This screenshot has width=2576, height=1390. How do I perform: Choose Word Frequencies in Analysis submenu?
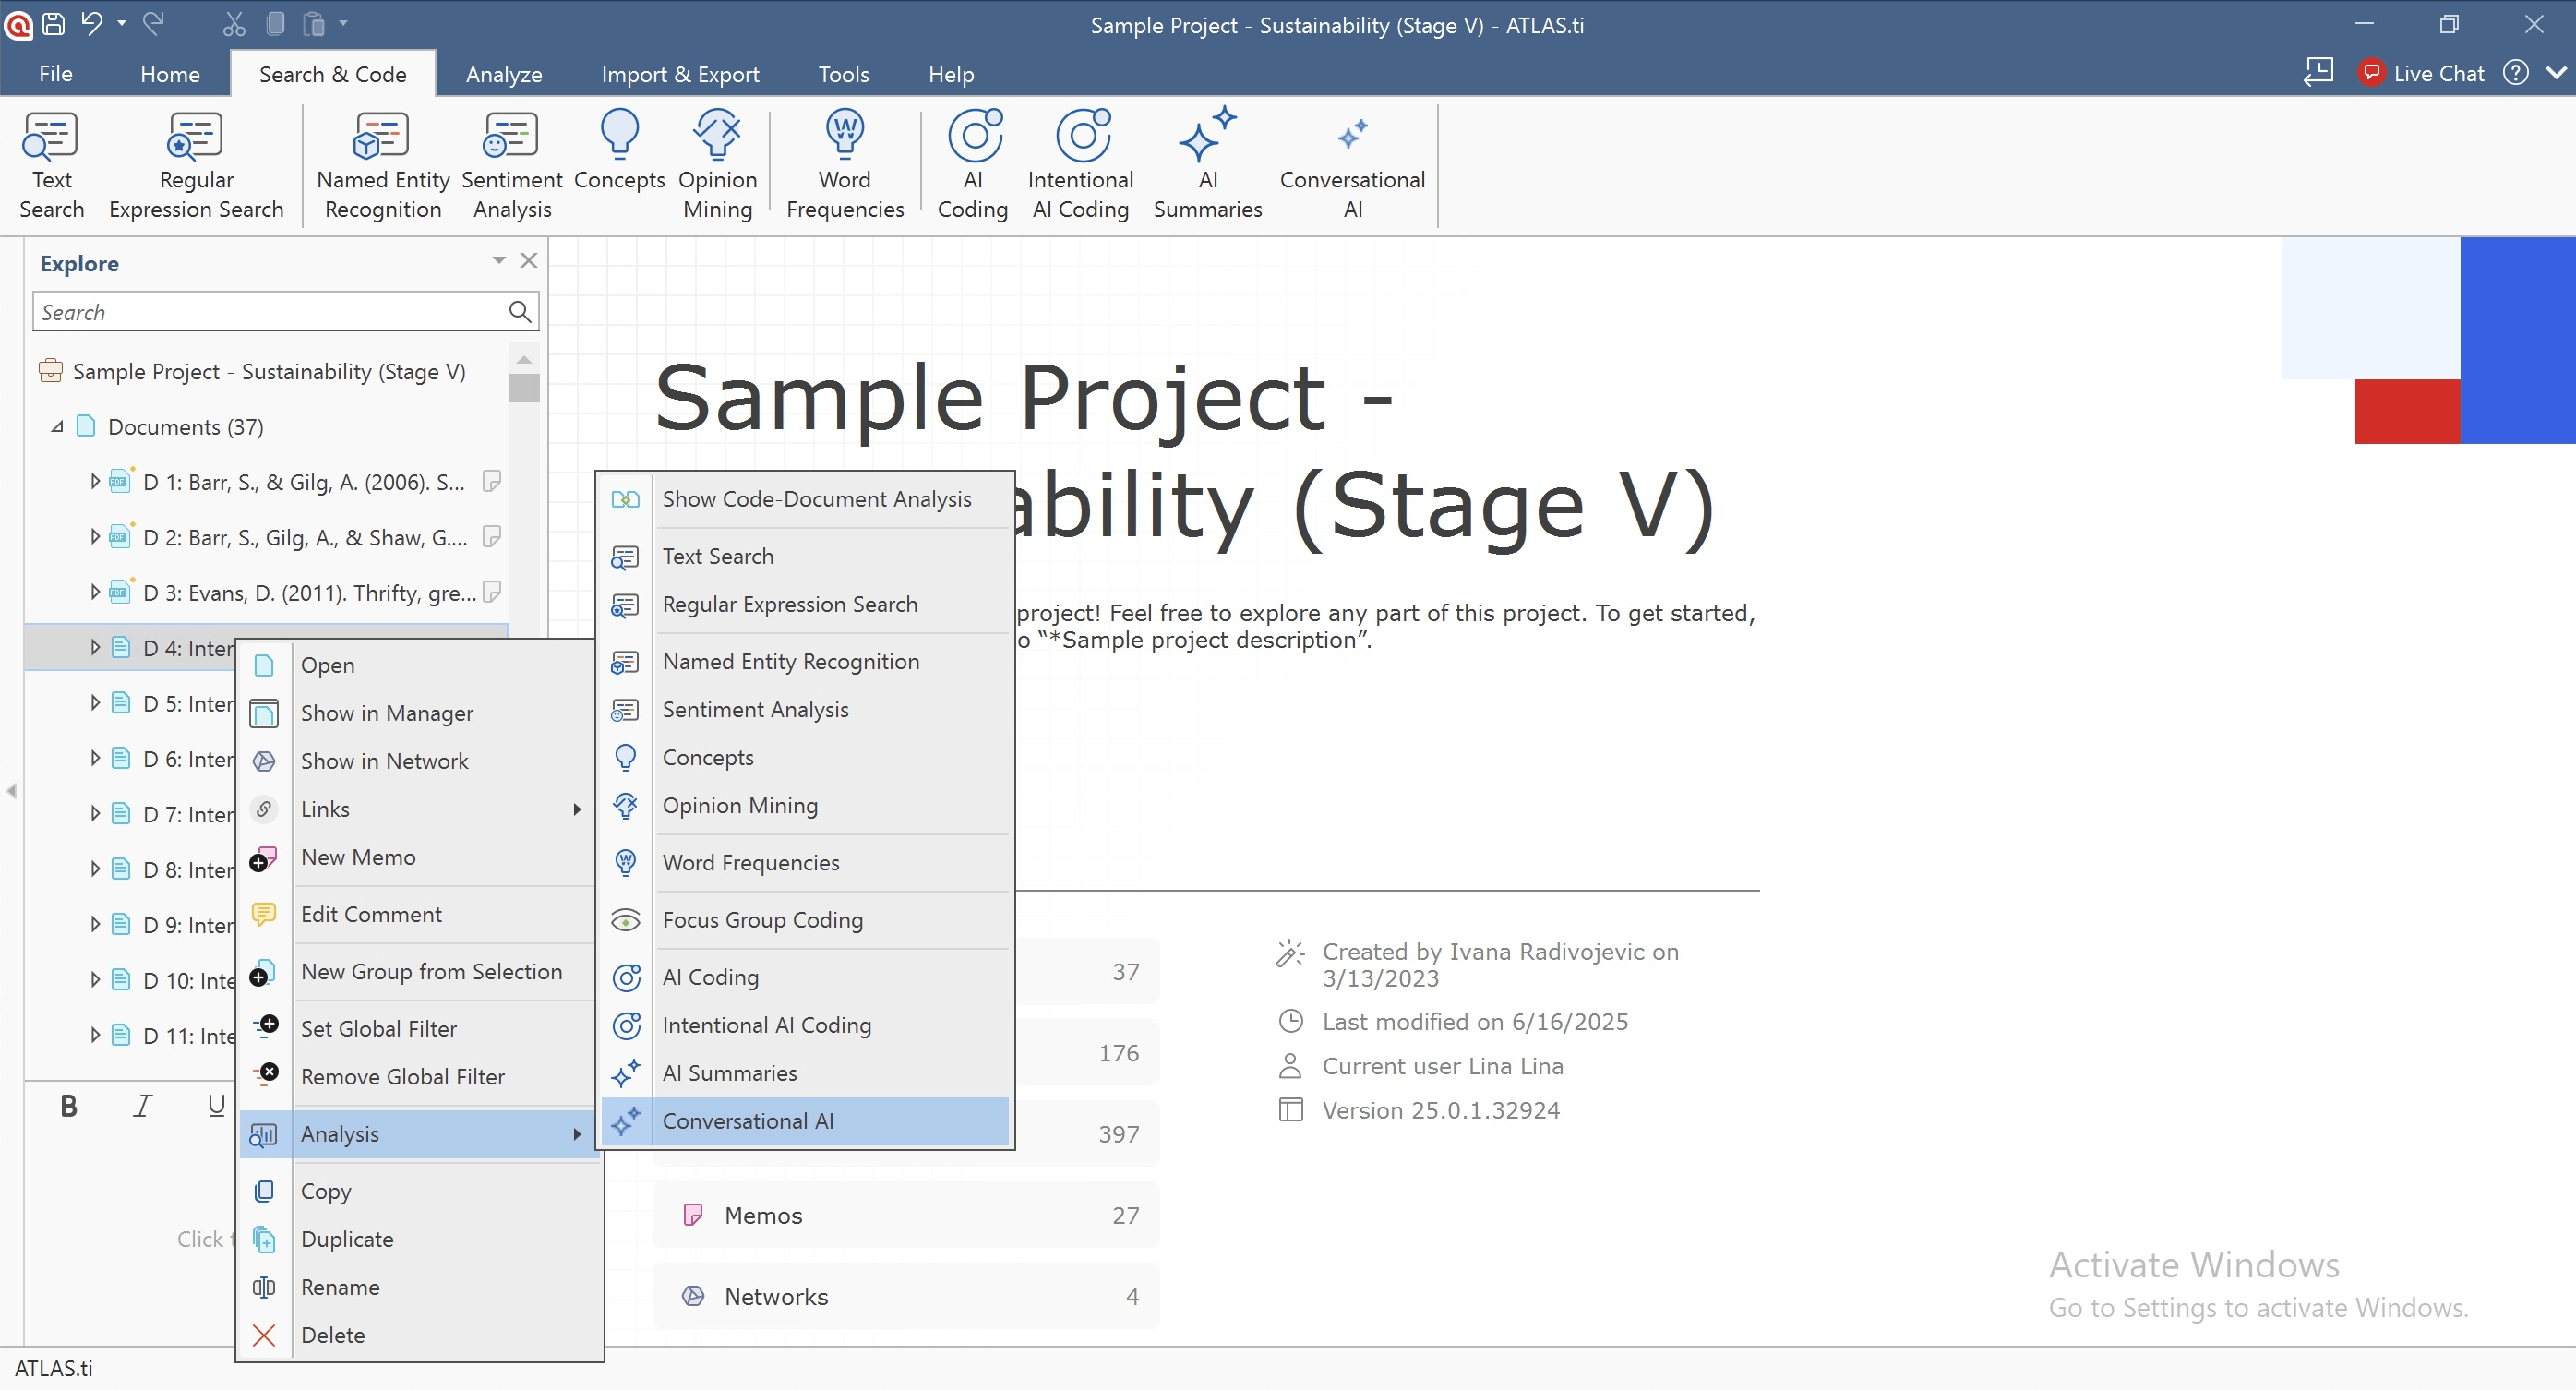(x=805, y=862)
